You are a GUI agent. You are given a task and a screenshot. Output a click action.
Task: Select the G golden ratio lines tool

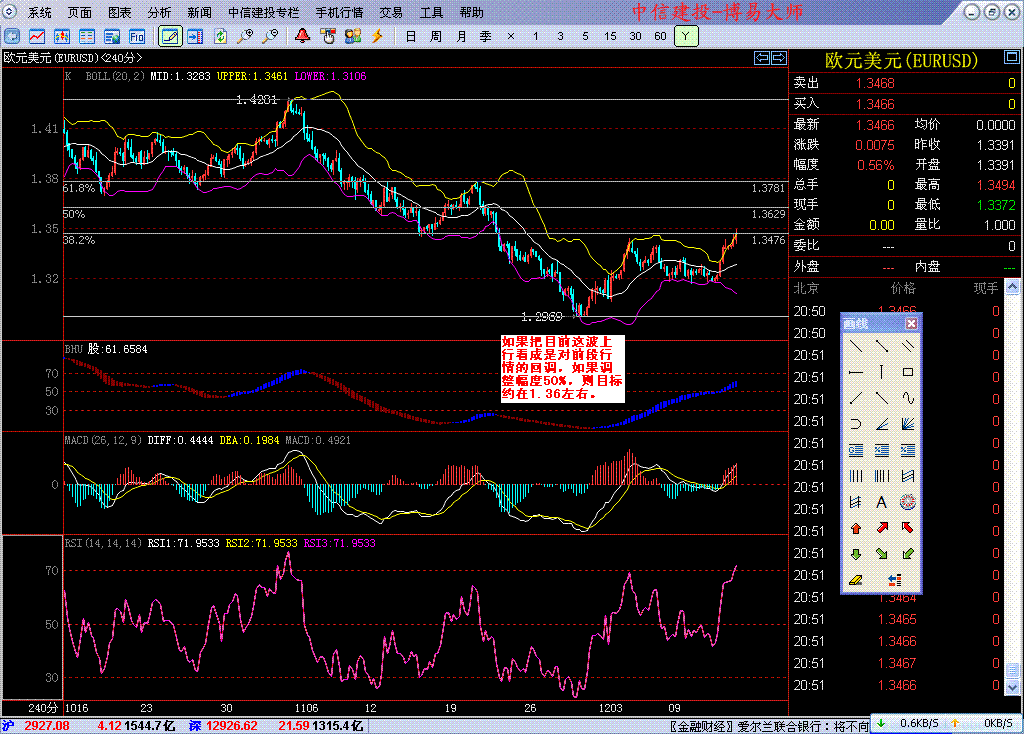tap(856, 450)
